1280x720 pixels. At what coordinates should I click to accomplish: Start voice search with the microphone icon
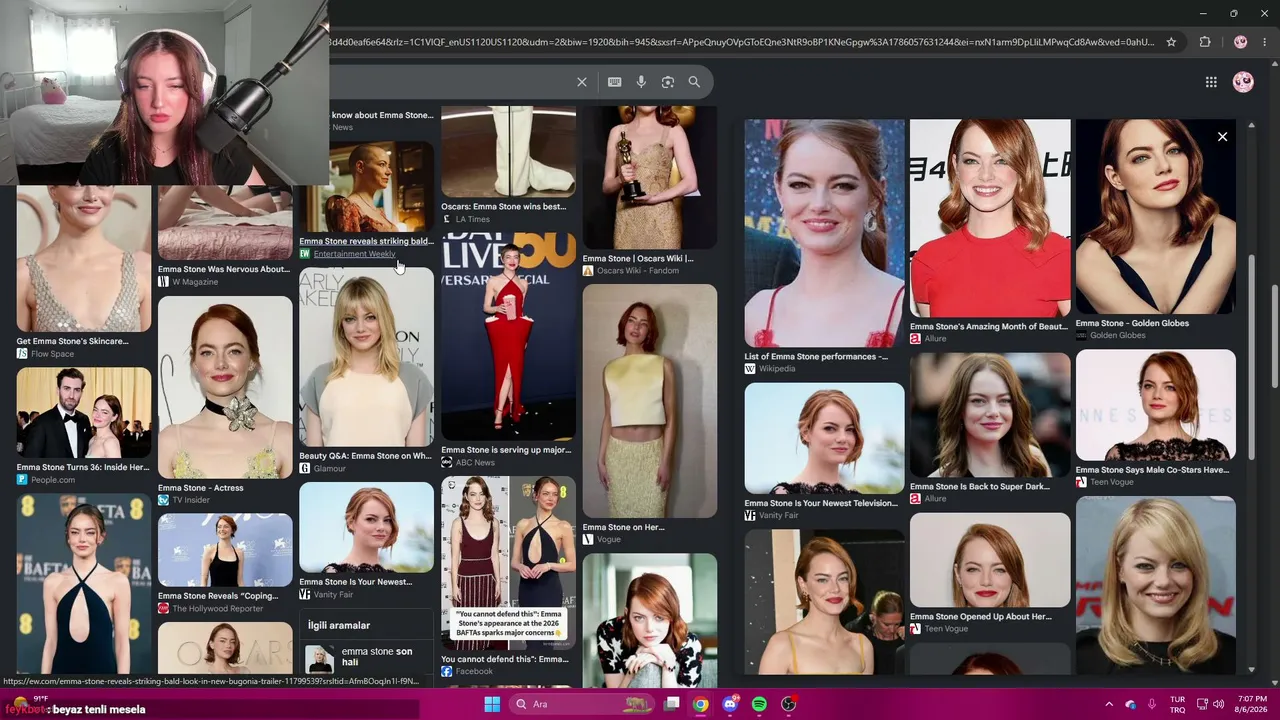tap(641, 82)
